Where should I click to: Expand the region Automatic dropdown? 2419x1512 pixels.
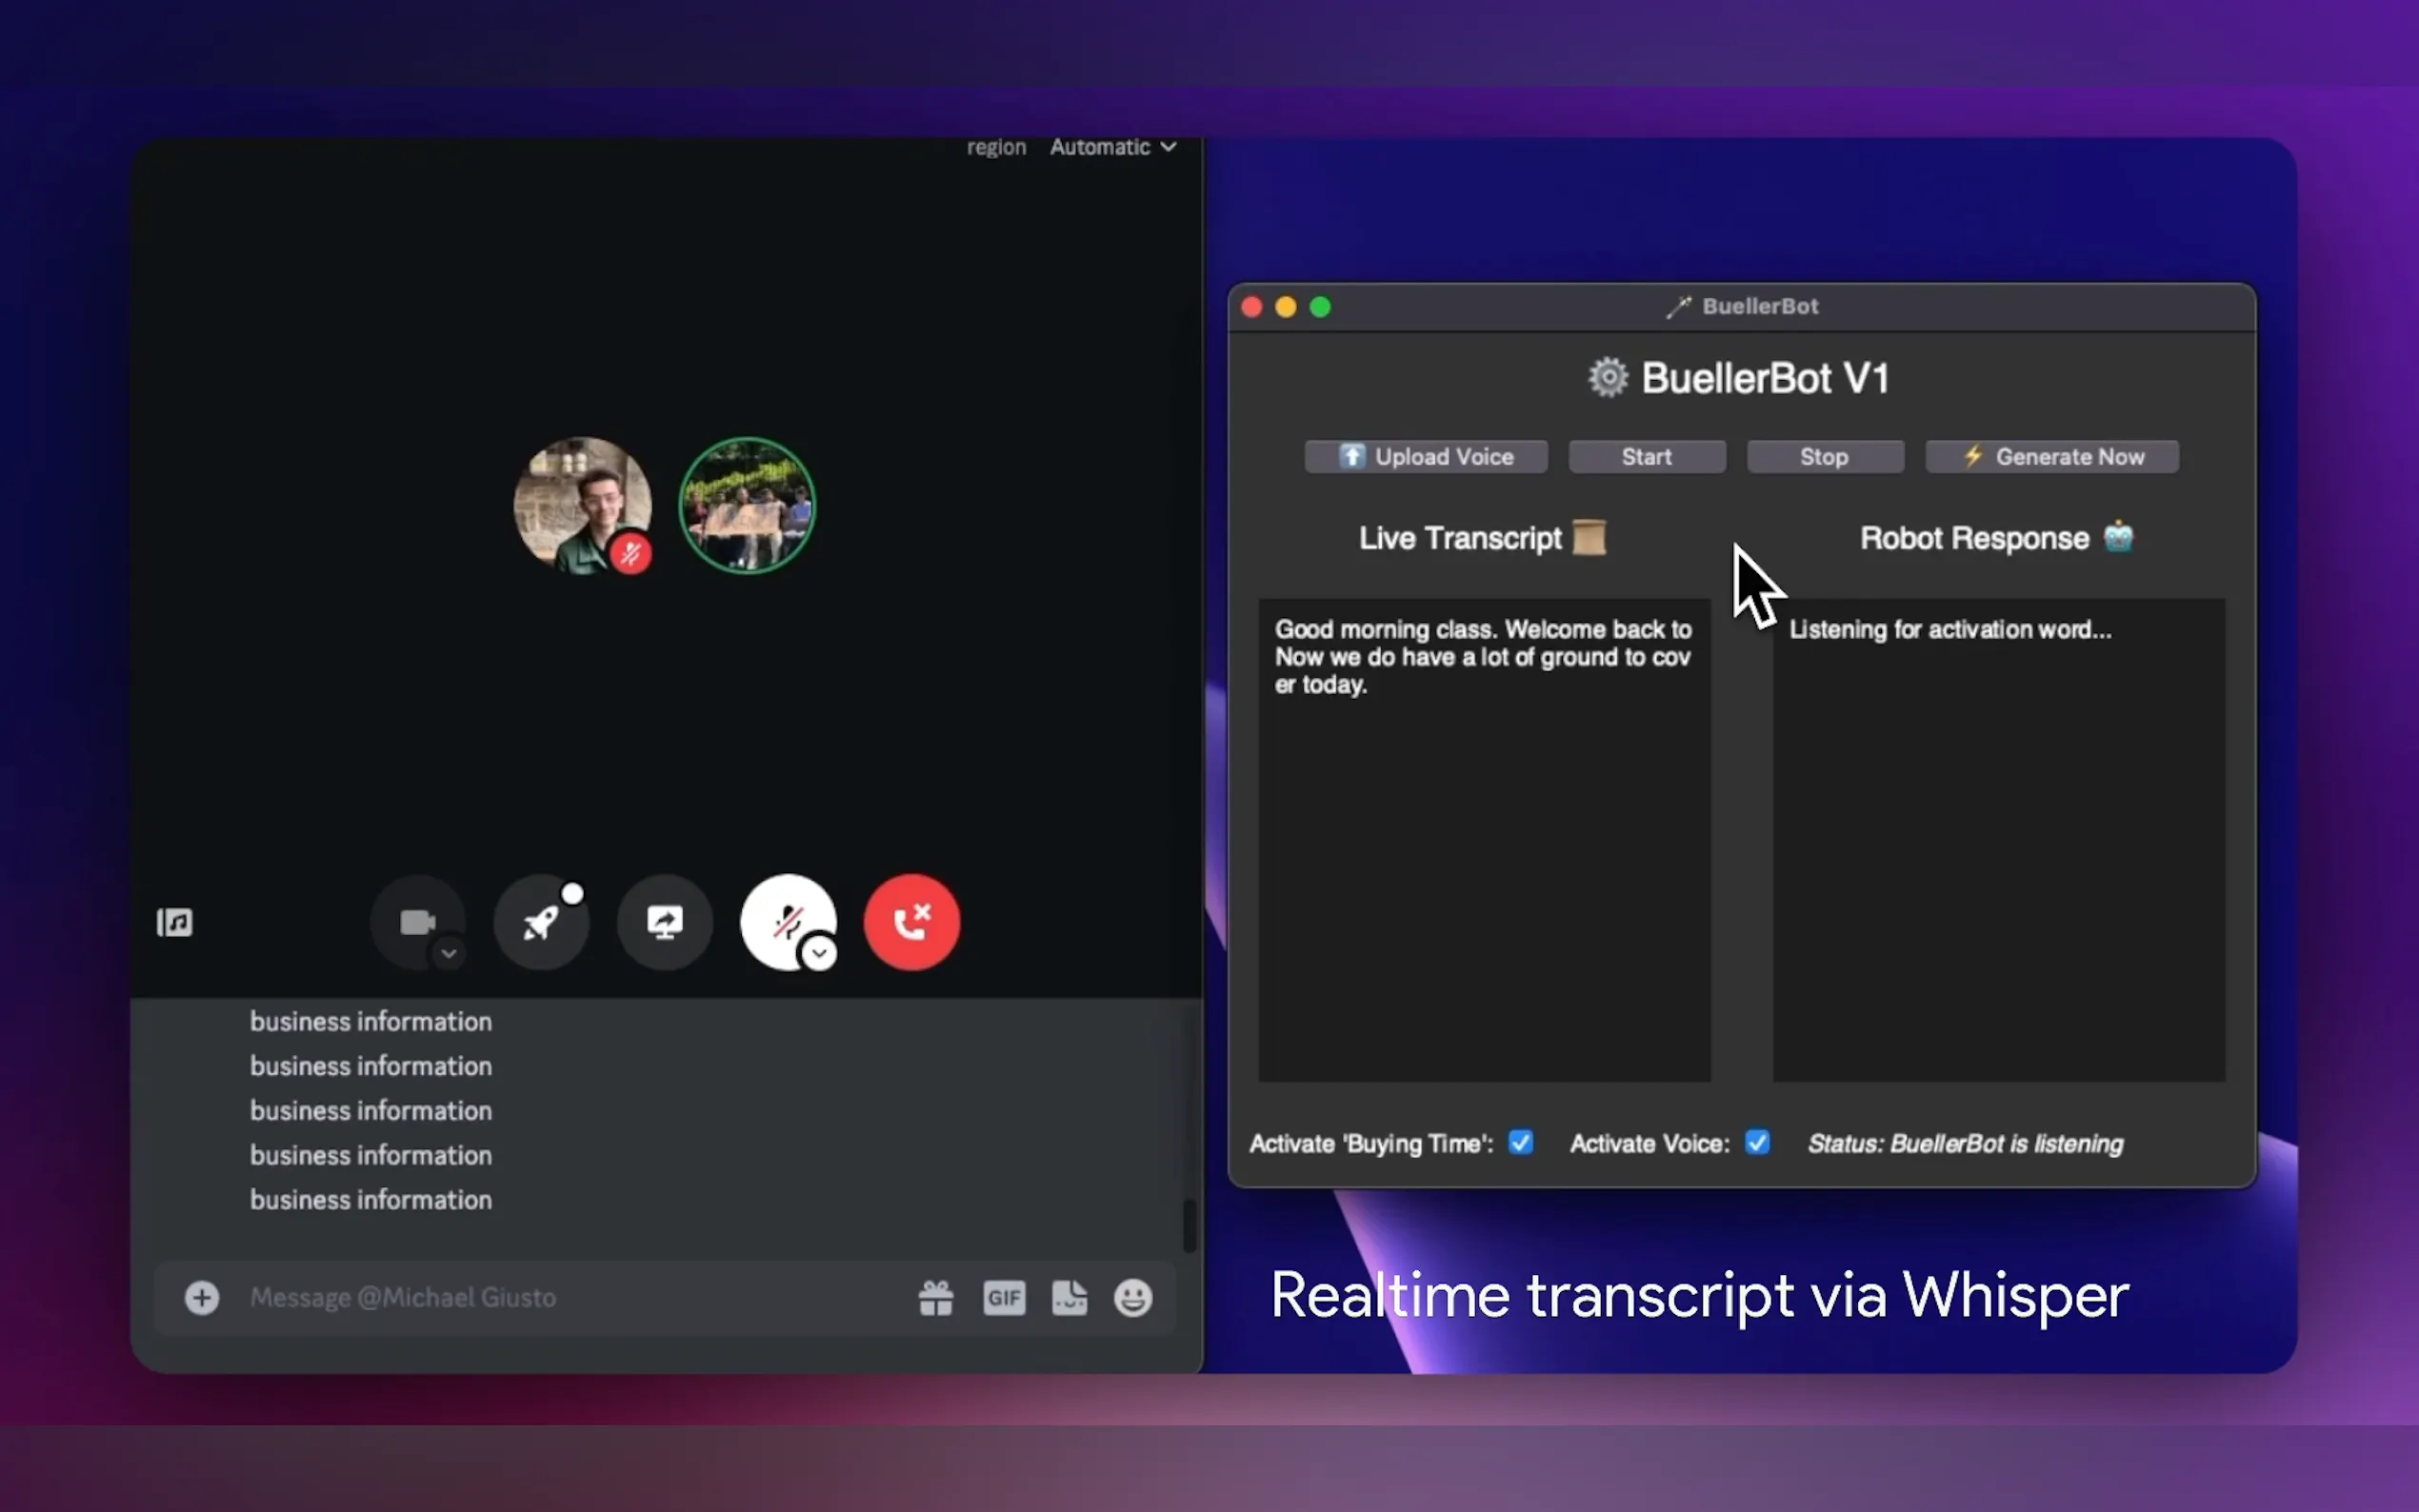[1112, 147]
